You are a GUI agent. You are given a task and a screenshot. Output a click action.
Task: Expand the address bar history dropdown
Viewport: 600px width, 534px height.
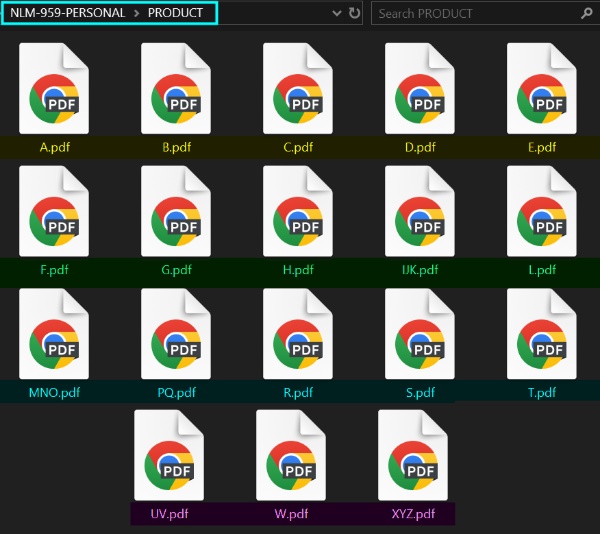click(x=335, y=14)
